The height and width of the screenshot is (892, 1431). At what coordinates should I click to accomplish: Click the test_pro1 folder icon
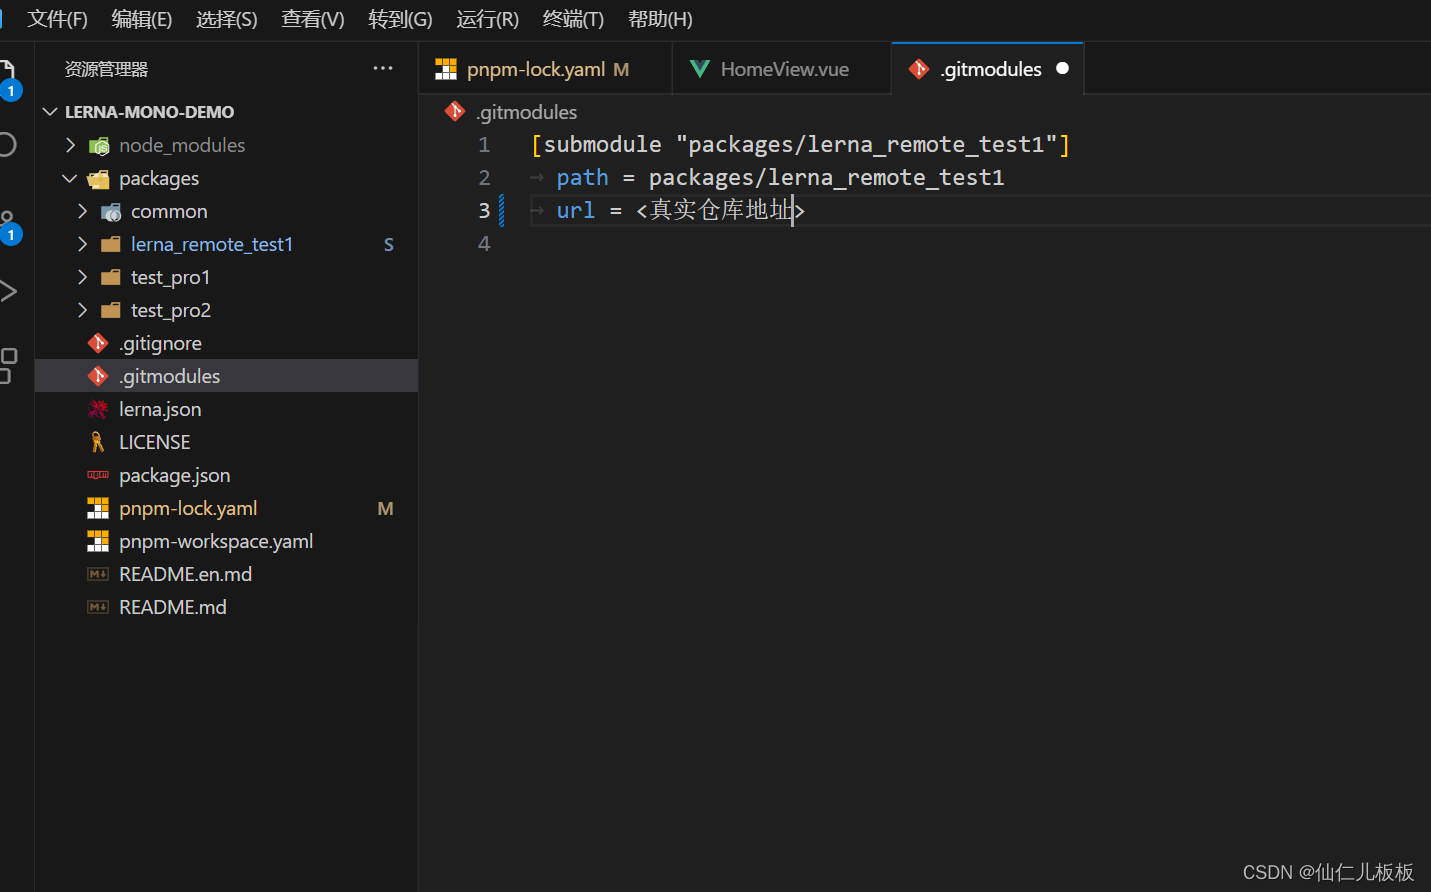(x=111, y=278)
